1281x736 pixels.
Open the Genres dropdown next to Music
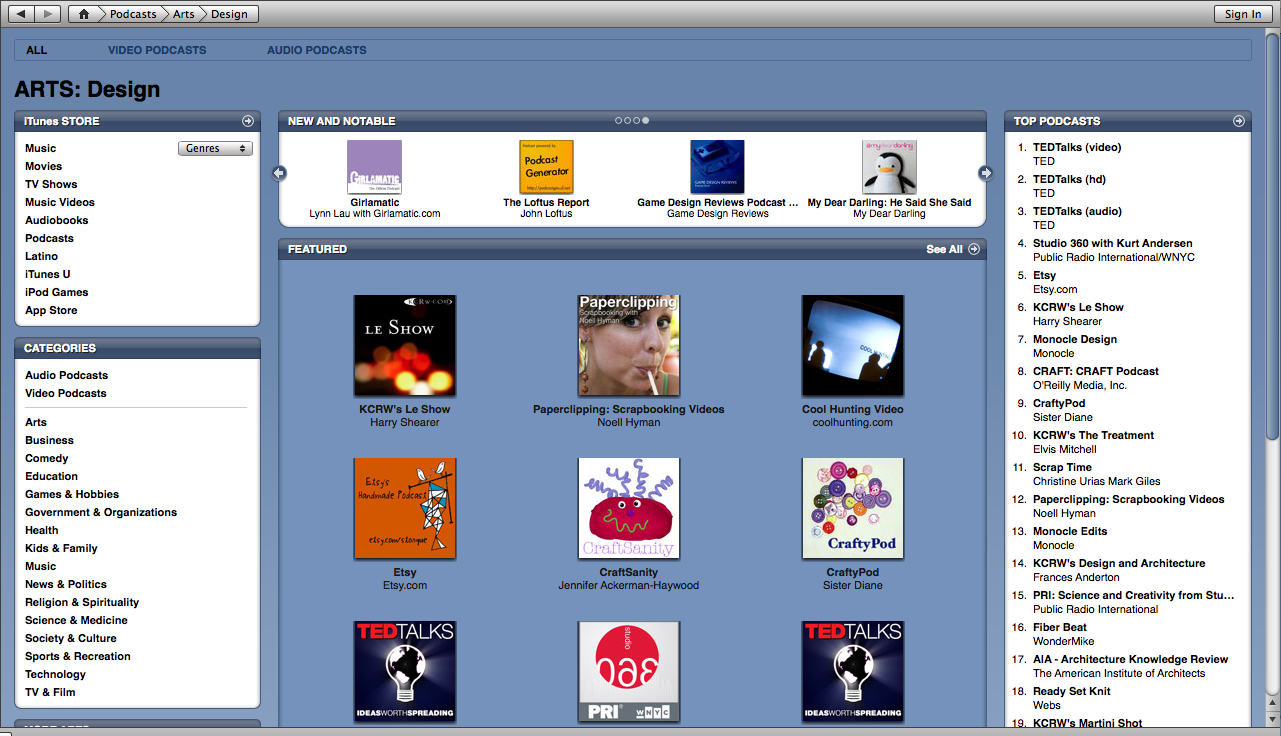click(215, 148)
